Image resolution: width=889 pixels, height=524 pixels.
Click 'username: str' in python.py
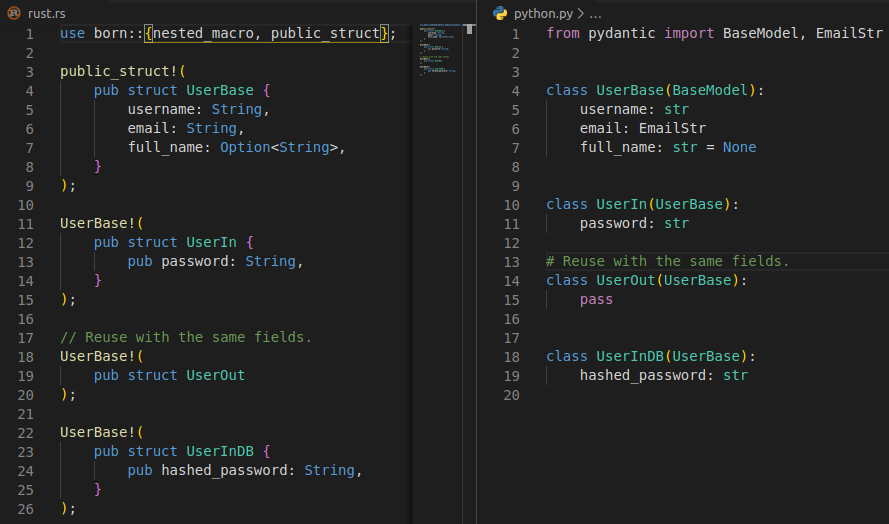[634, 109]
